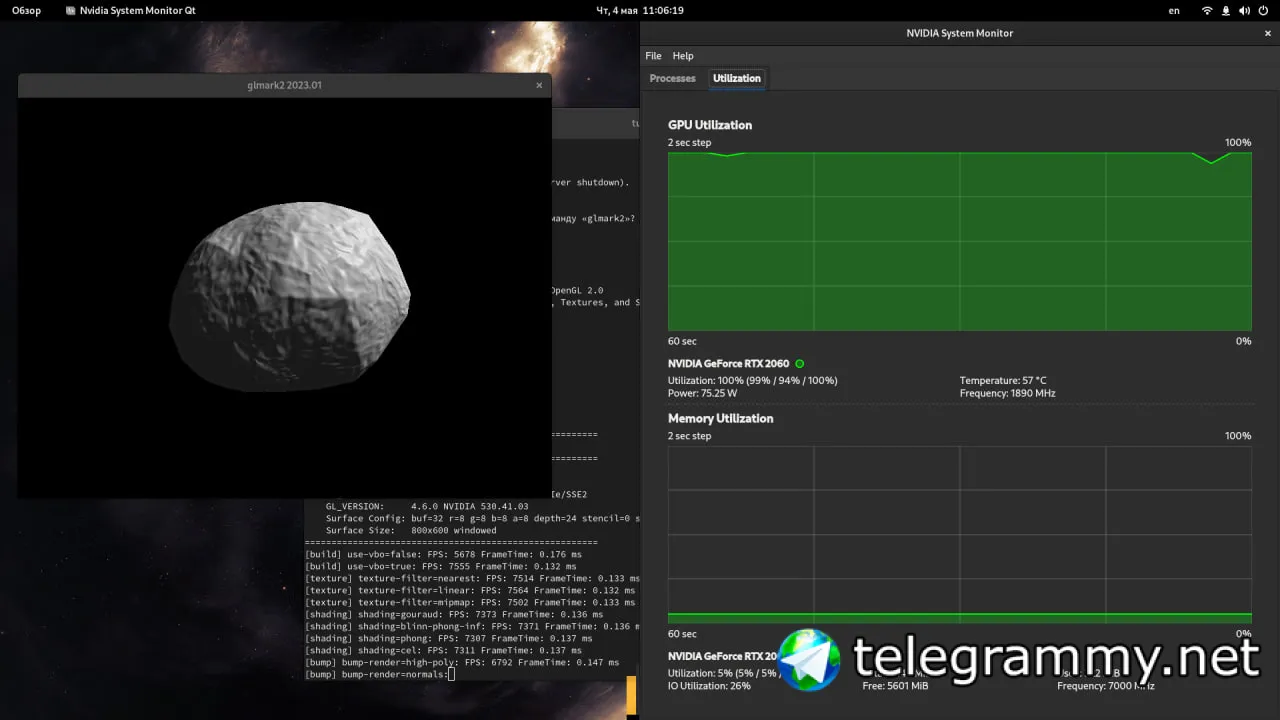Screen dimensions: 1280x720
Task: Click terminal line 'texture-filter=nearest: FPS: 7514'
Action: point(472,578)
